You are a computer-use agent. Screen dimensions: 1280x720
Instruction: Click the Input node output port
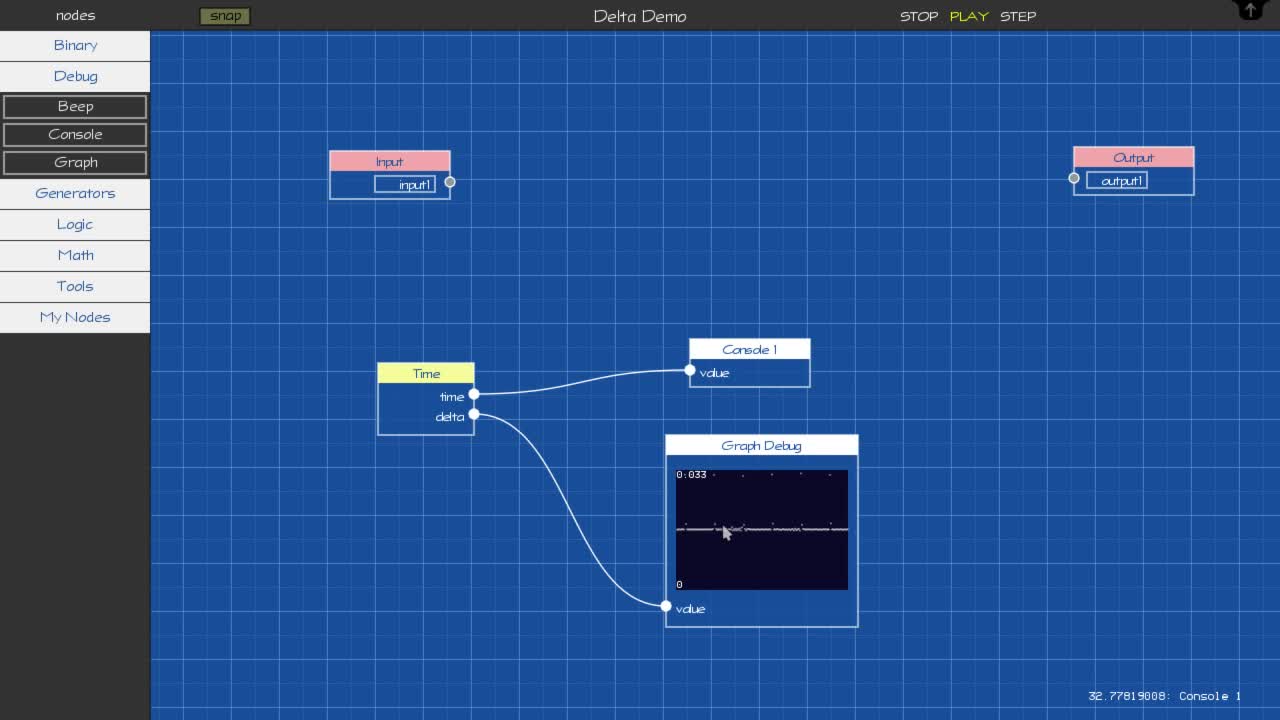pyautogui.click(x=450, y=182)
